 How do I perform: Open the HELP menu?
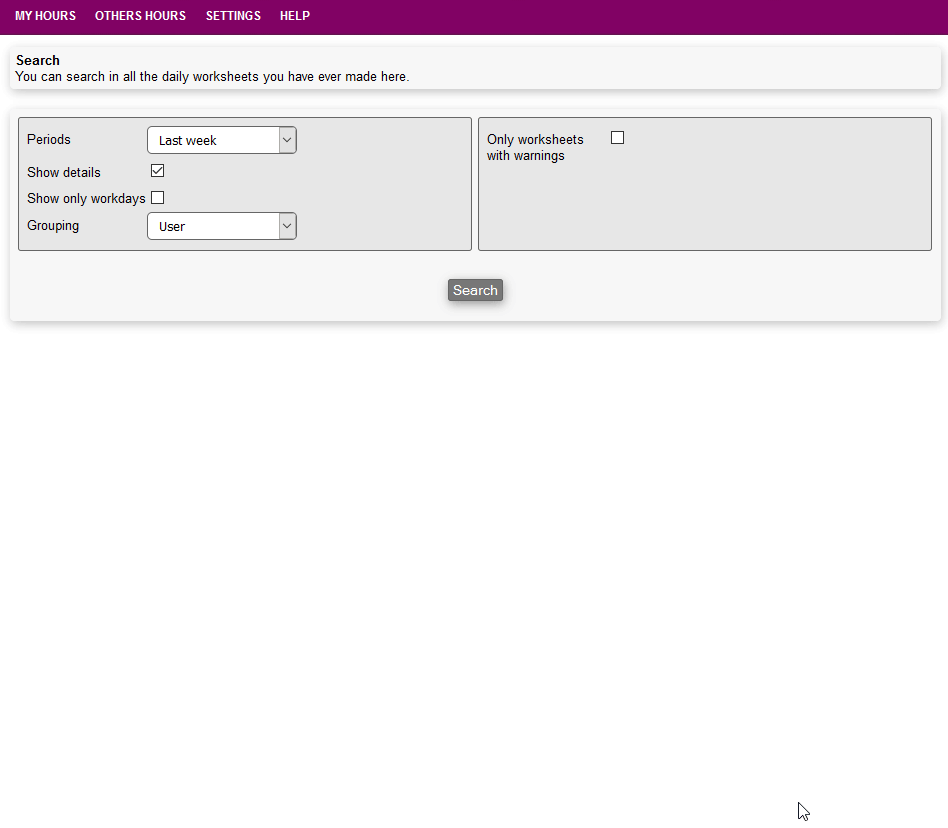point(295,16)
